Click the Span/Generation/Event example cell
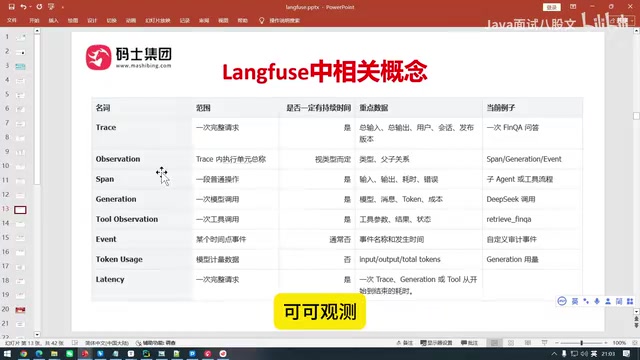This screenshot has height=360, width=640. (532, 159)
